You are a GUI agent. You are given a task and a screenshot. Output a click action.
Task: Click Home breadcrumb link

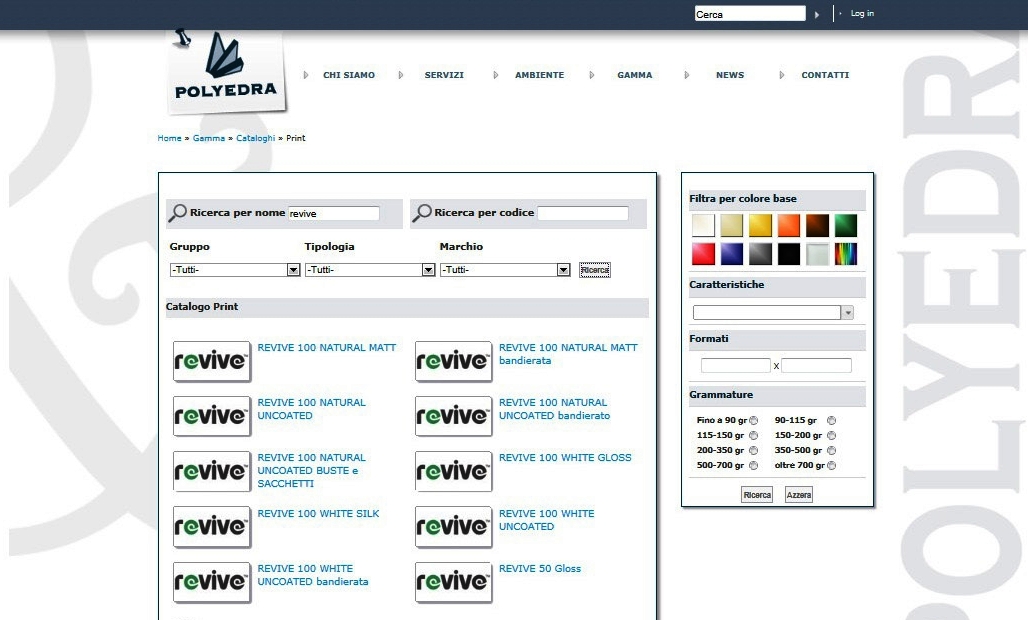click(169, 138)
